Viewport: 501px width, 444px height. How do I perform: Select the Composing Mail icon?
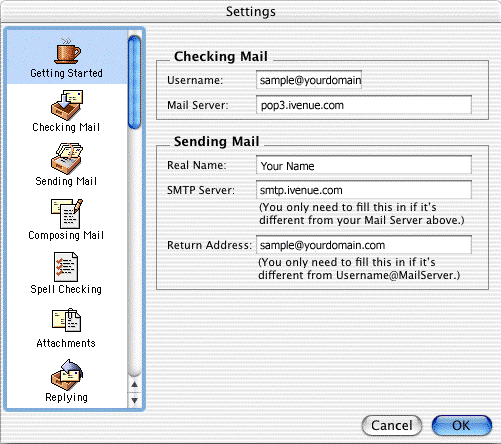click(x=67, y=213)
